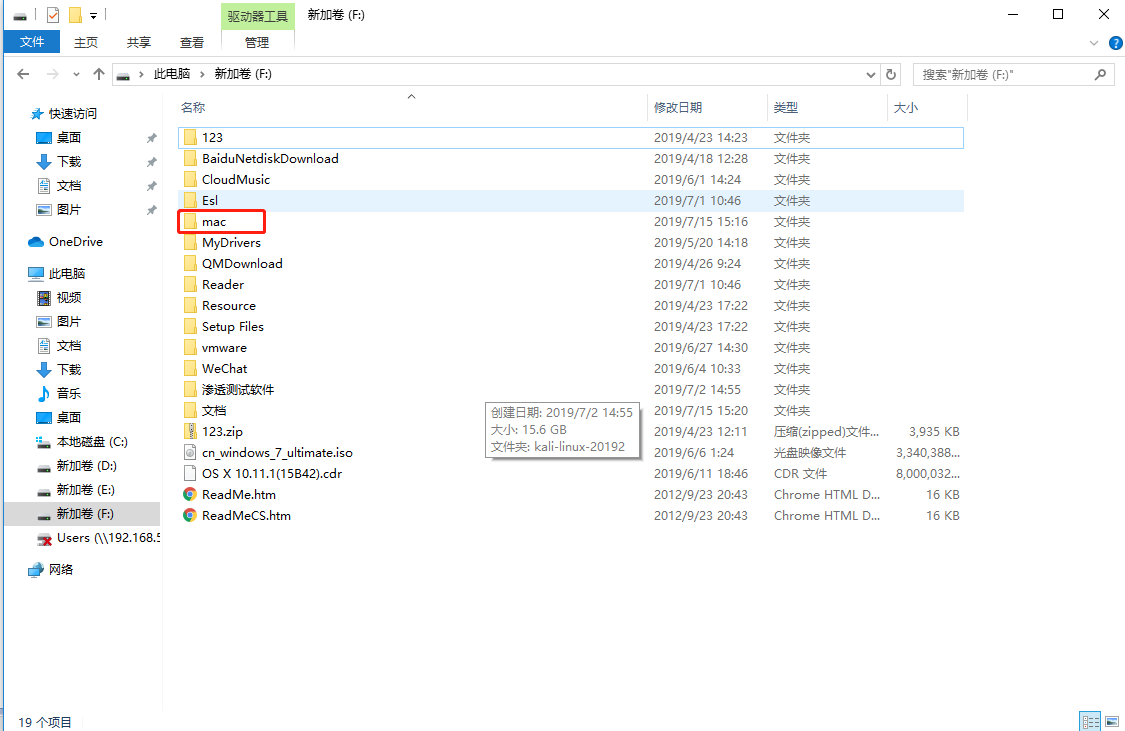1125x731 pixels.
Task: Select the MyDrivers folder icon
Action: [190, 242]
